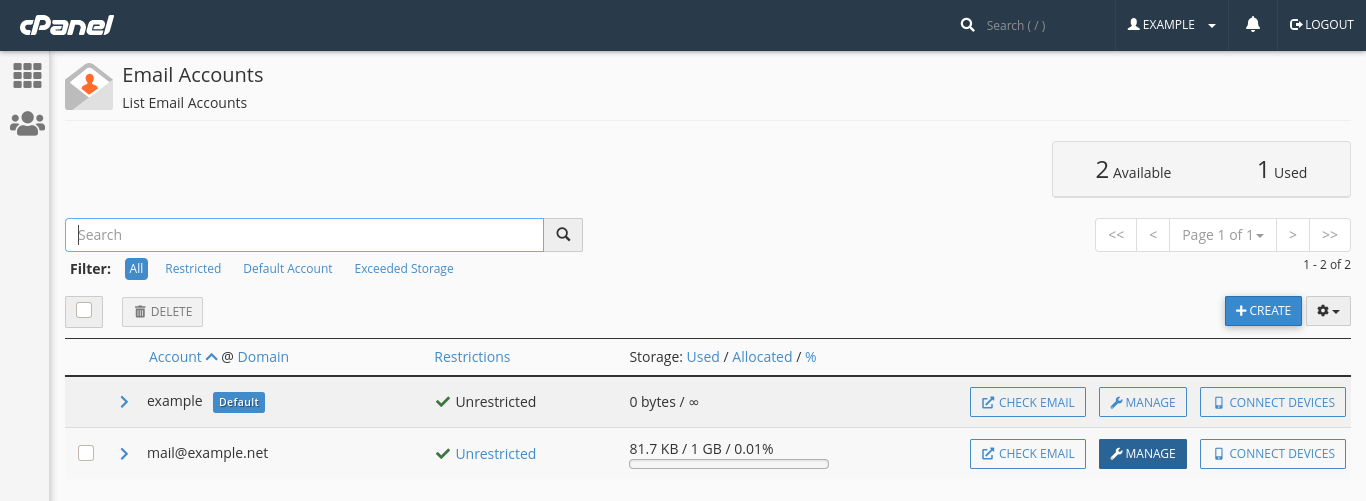Toggle the select-all accounts checkbox
This screenshot has width=1366, height=501.
(x=84, y=311)
